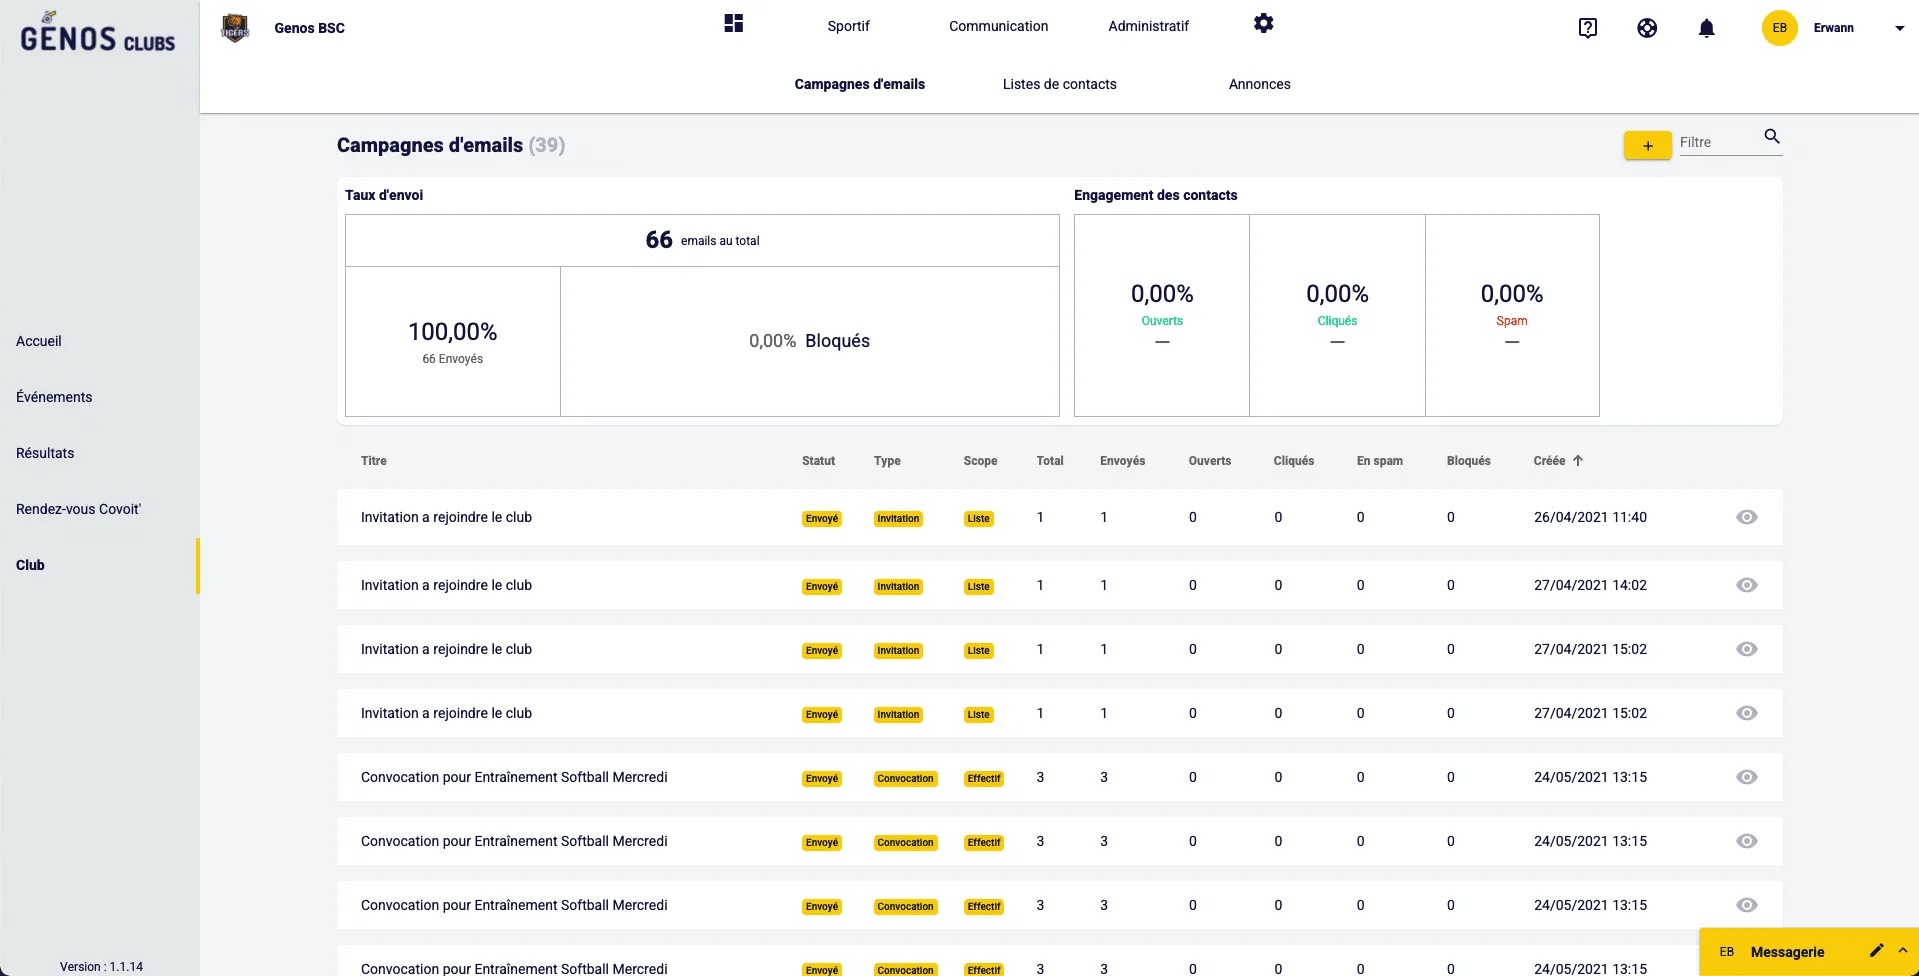The height and width of the screenshot is (976, 1919).
Task: Open the settings gear icon
Action: pos(1263,24)
